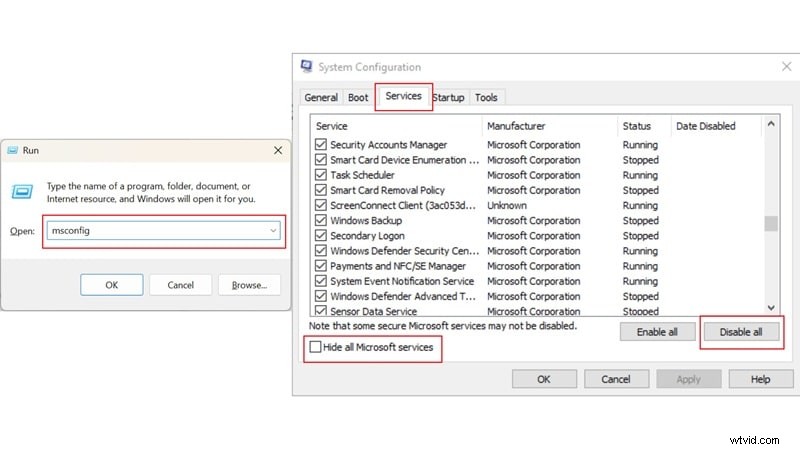Viewport: 800px width, 450px height.
Task: Uncheck the Task Scheduler service checkbox
Action: [320, 175]
